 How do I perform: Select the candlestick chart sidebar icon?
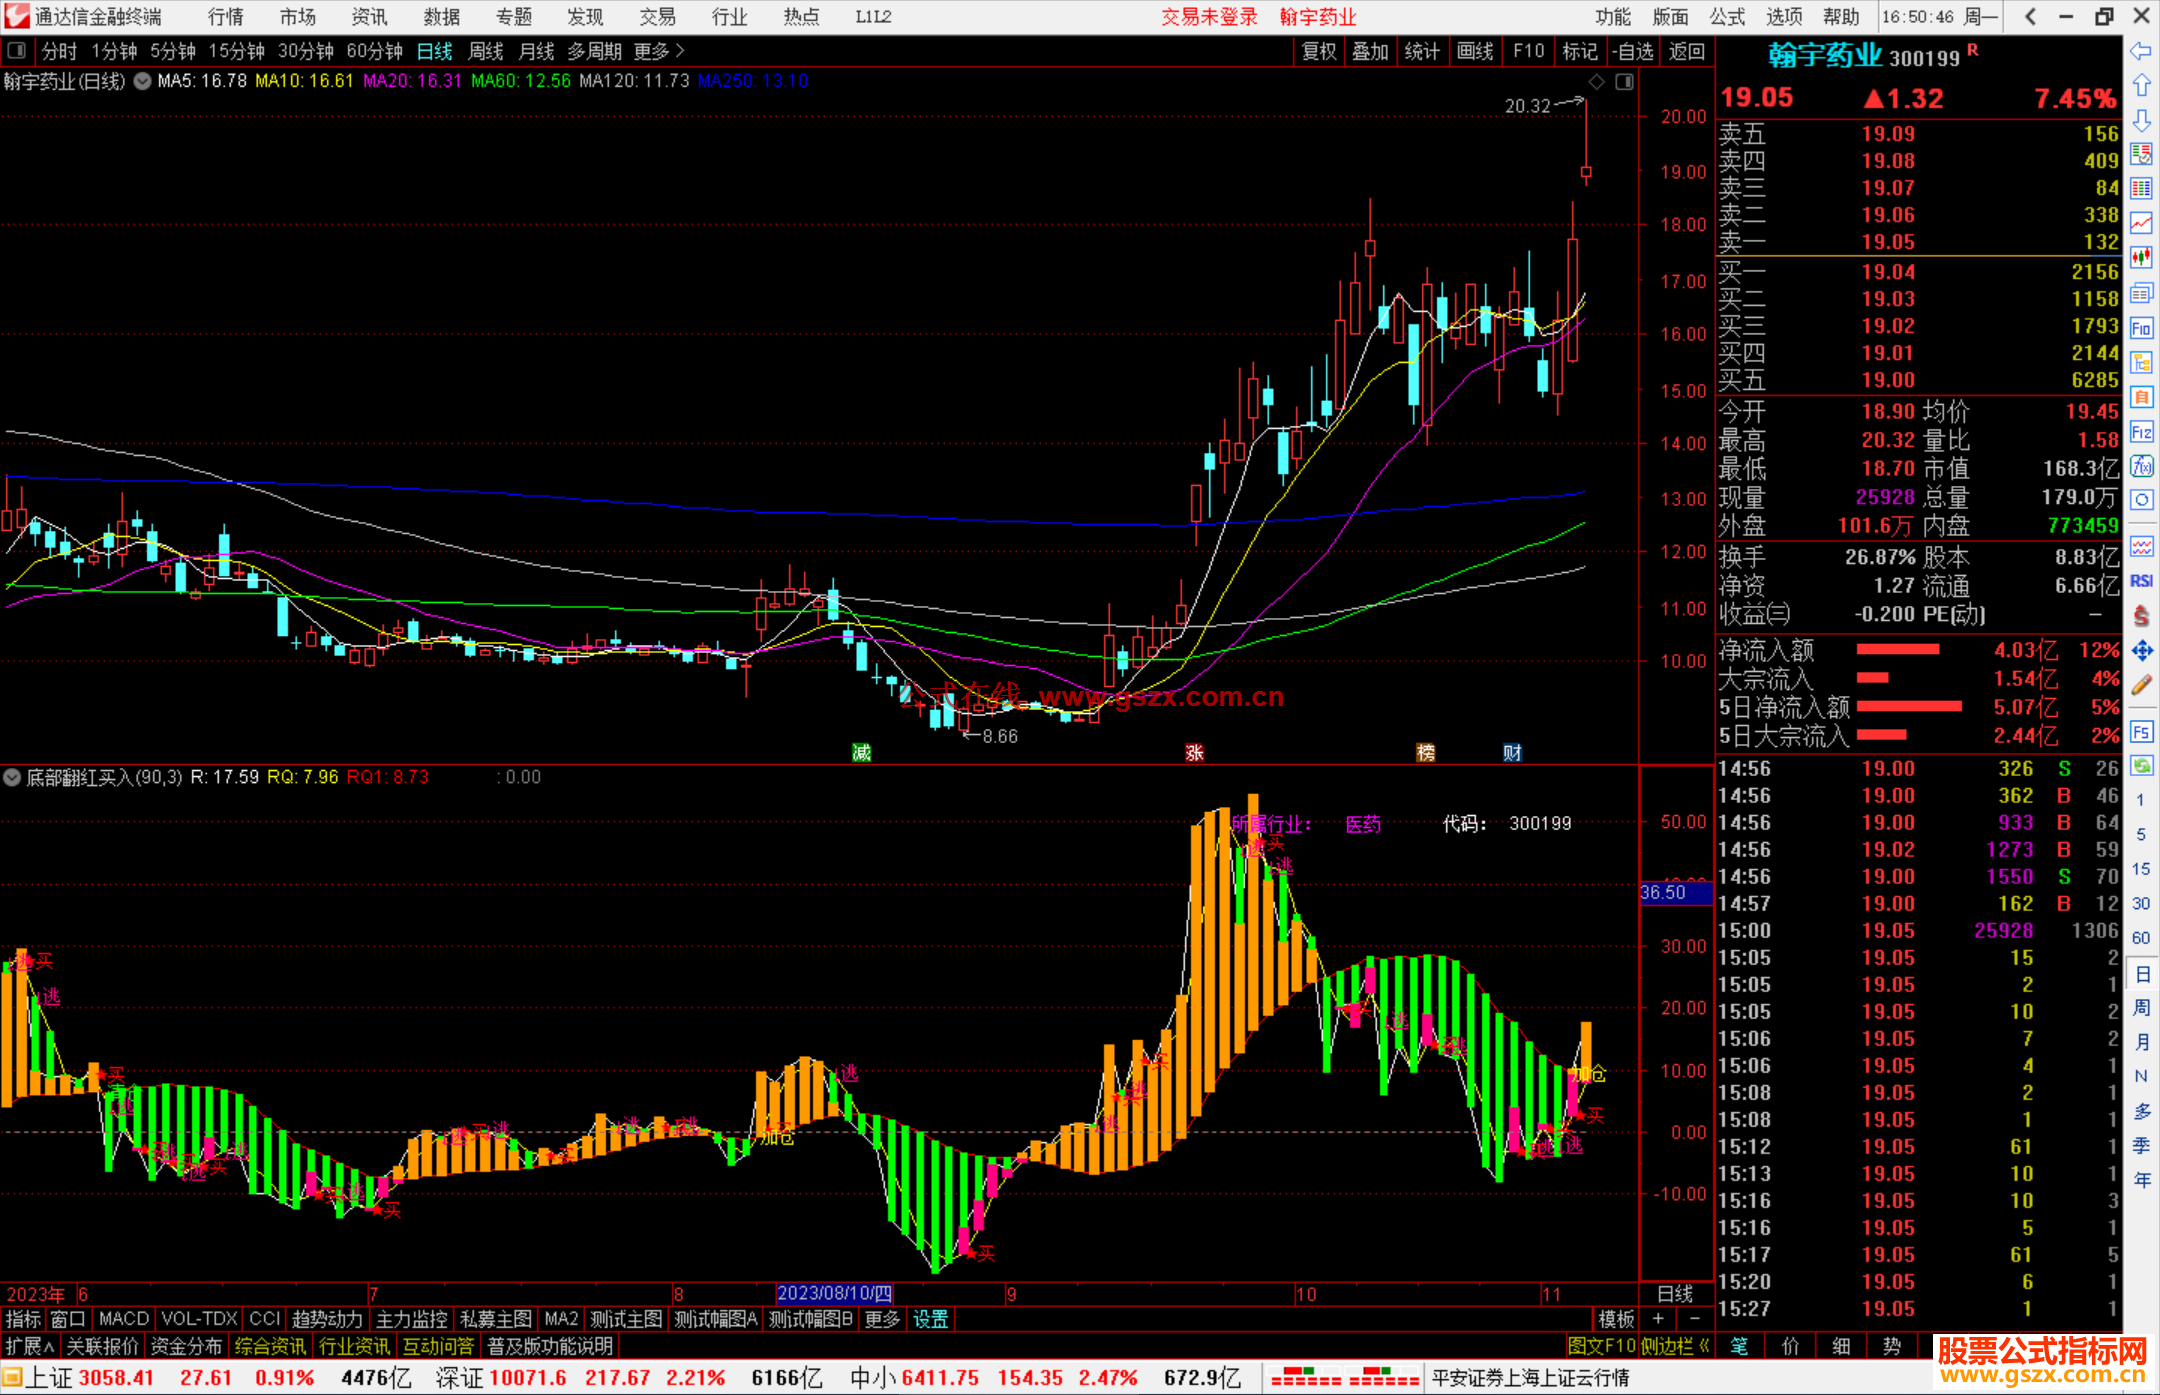(2141, 258)
